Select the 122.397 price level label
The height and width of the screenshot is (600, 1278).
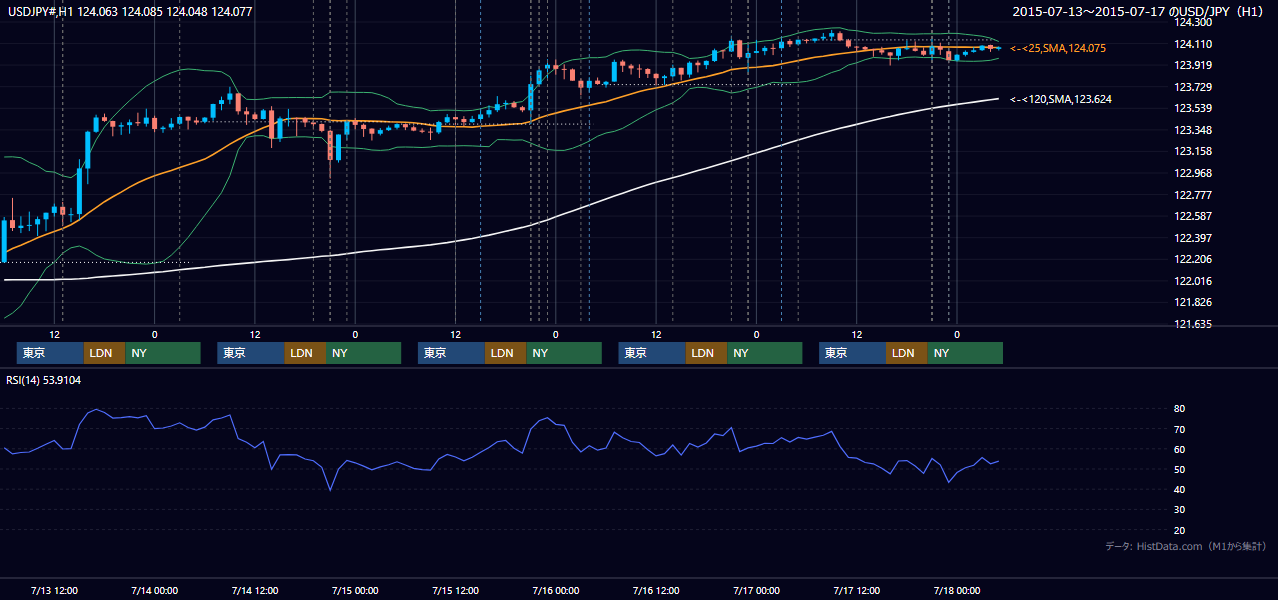(x=1192, y=238)
